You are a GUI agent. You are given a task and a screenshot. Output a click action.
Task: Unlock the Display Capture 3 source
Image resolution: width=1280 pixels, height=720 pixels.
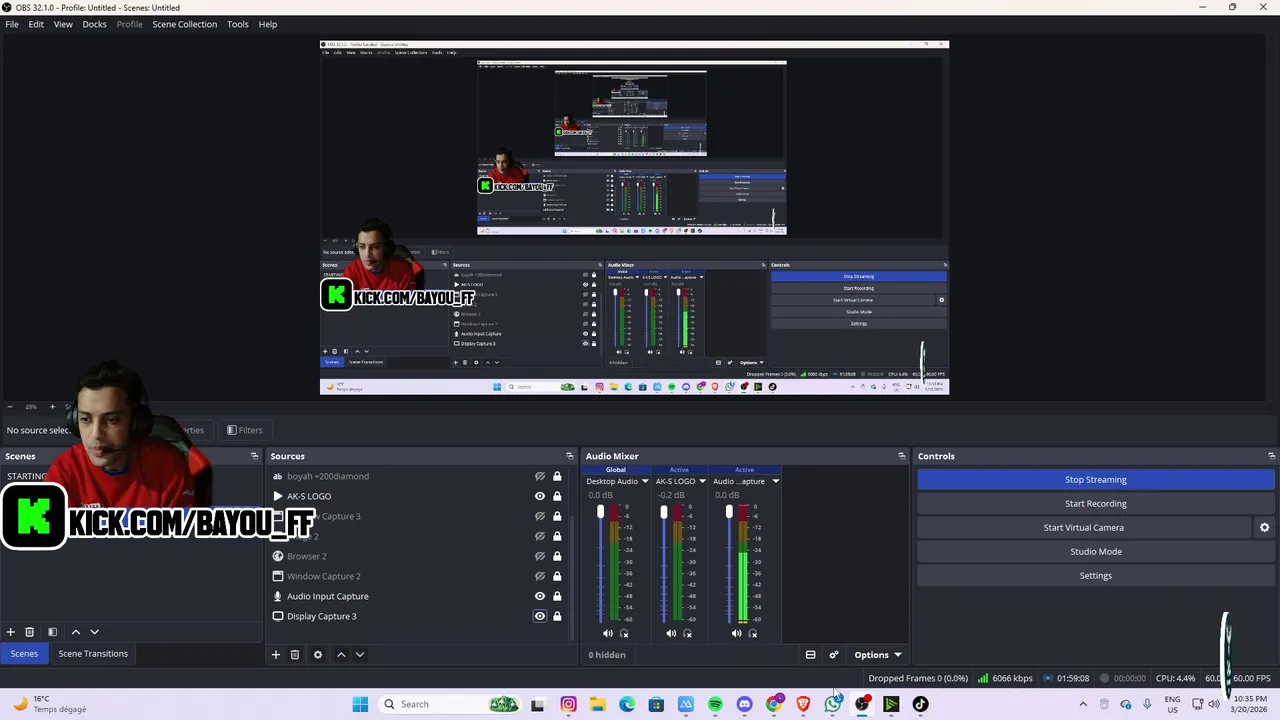[557, 616]
